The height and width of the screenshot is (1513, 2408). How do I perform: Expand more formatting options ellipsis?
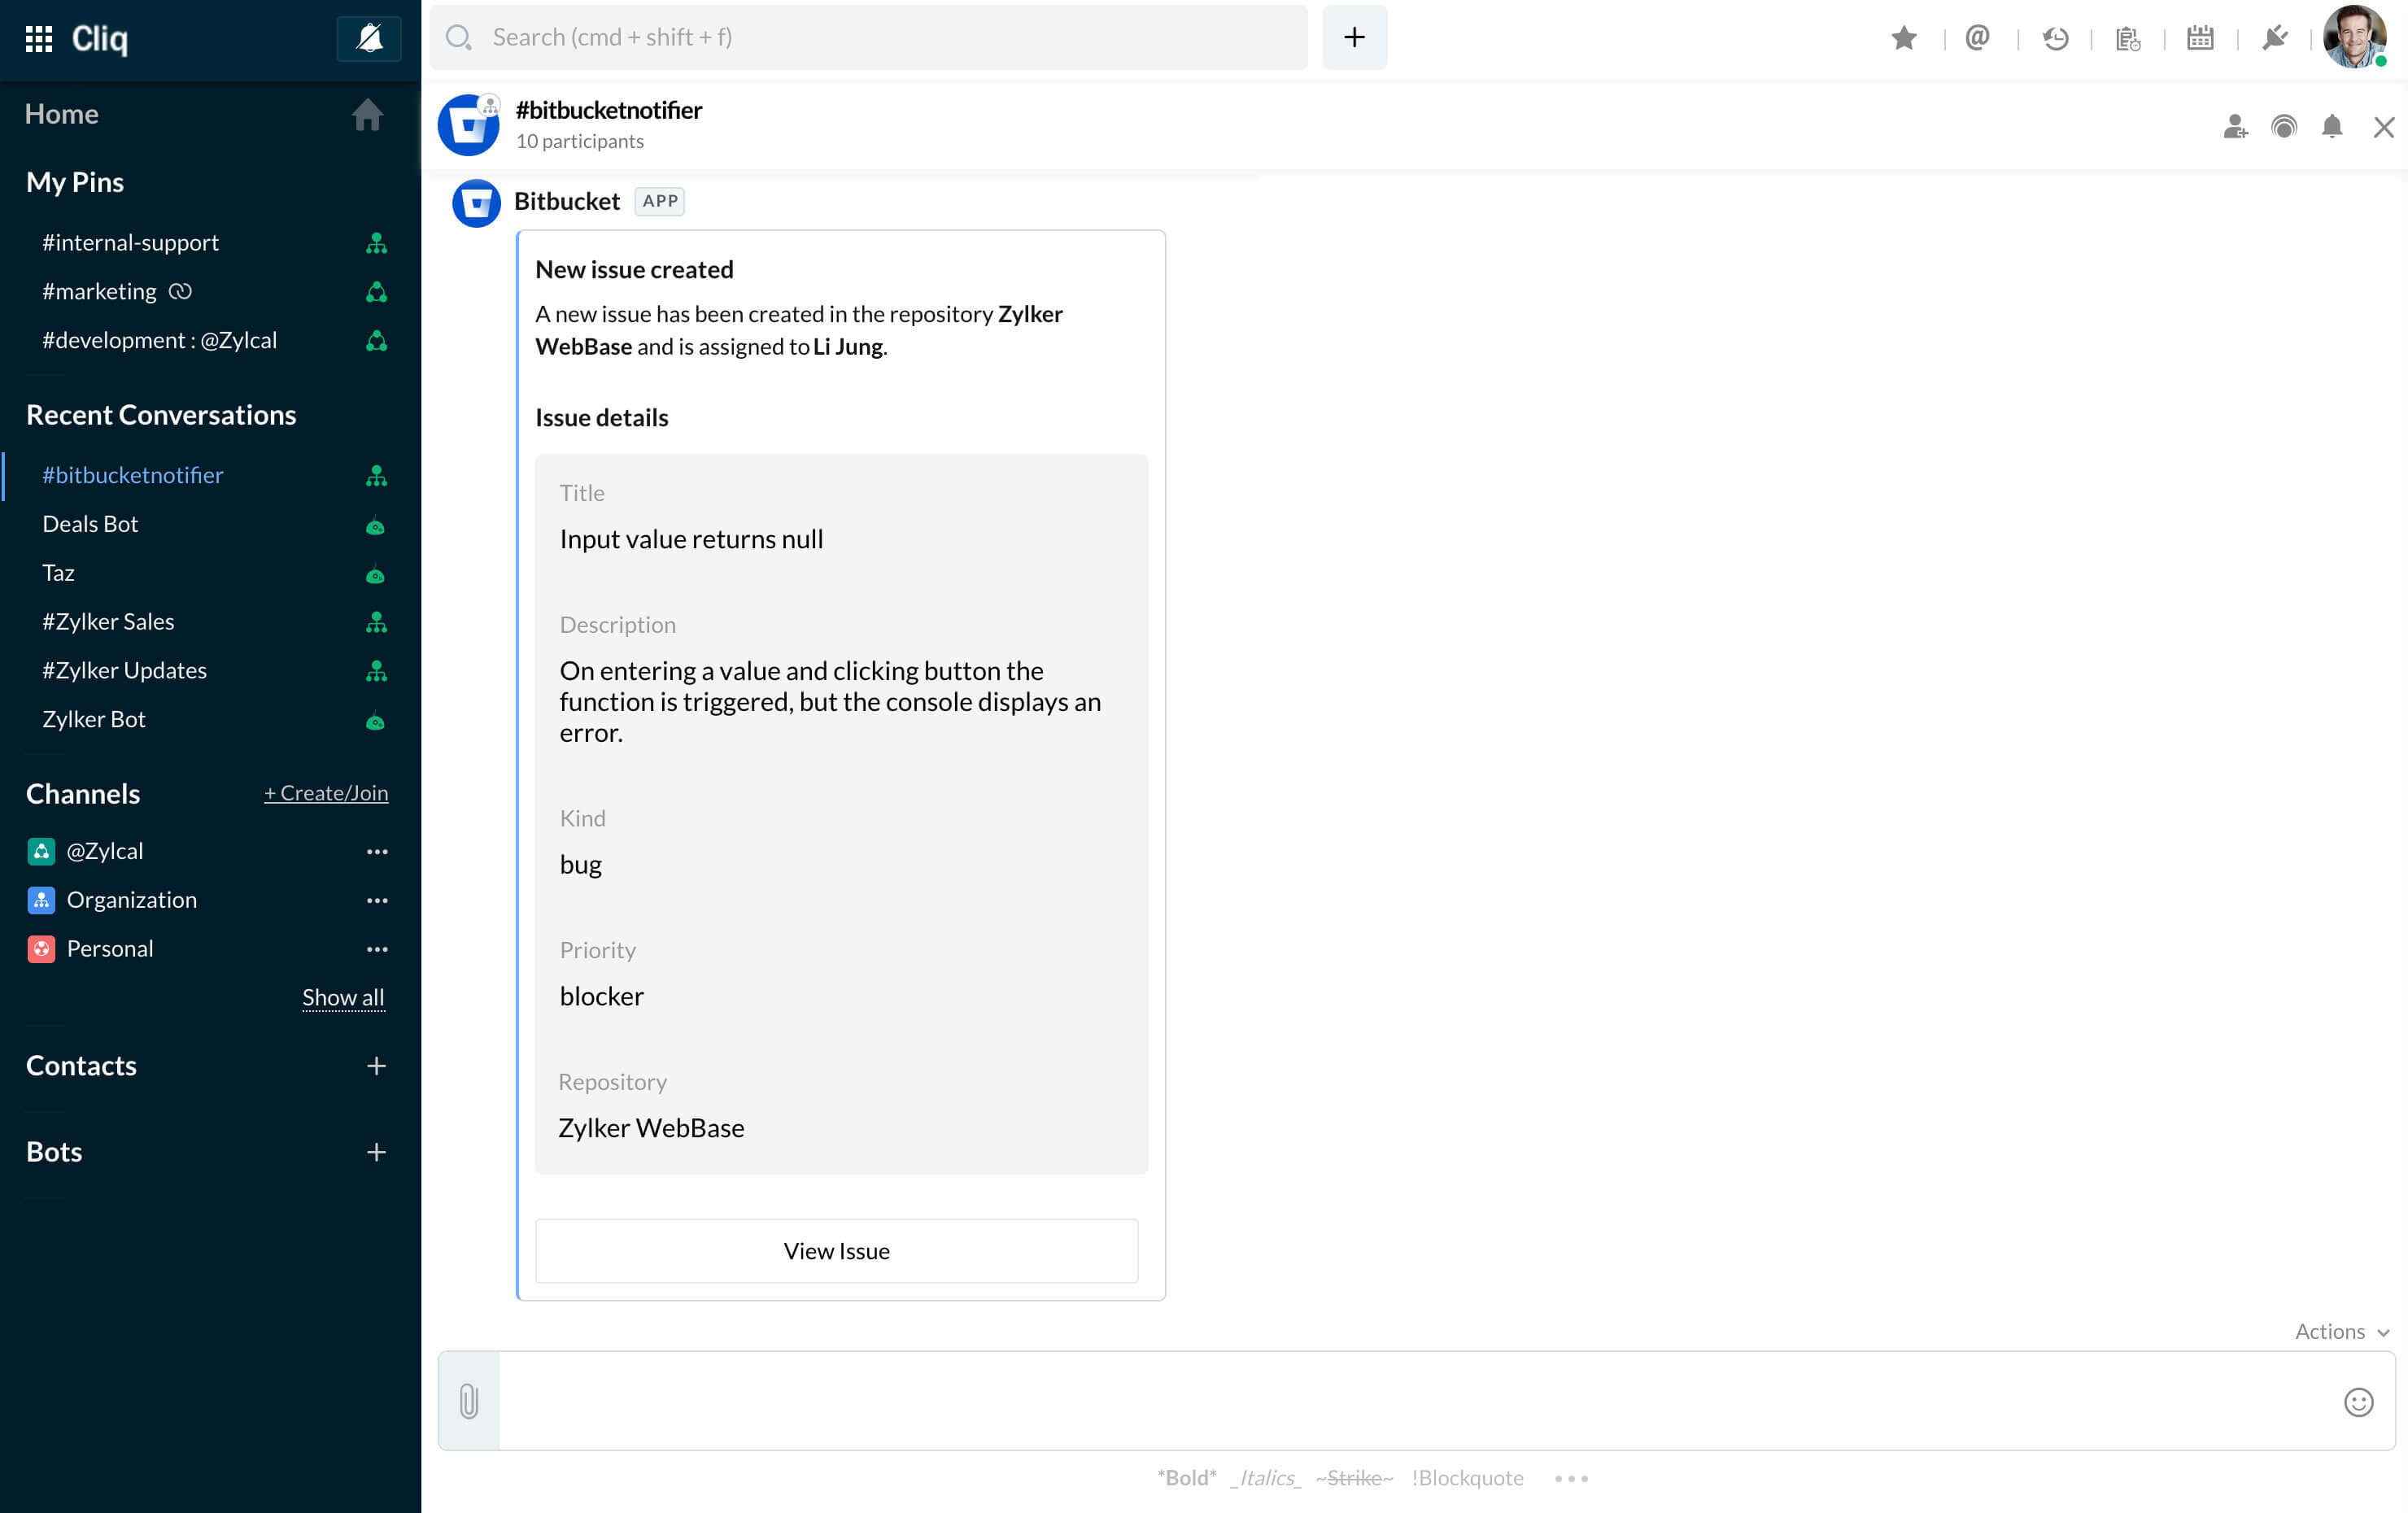coord(1571,1478)
